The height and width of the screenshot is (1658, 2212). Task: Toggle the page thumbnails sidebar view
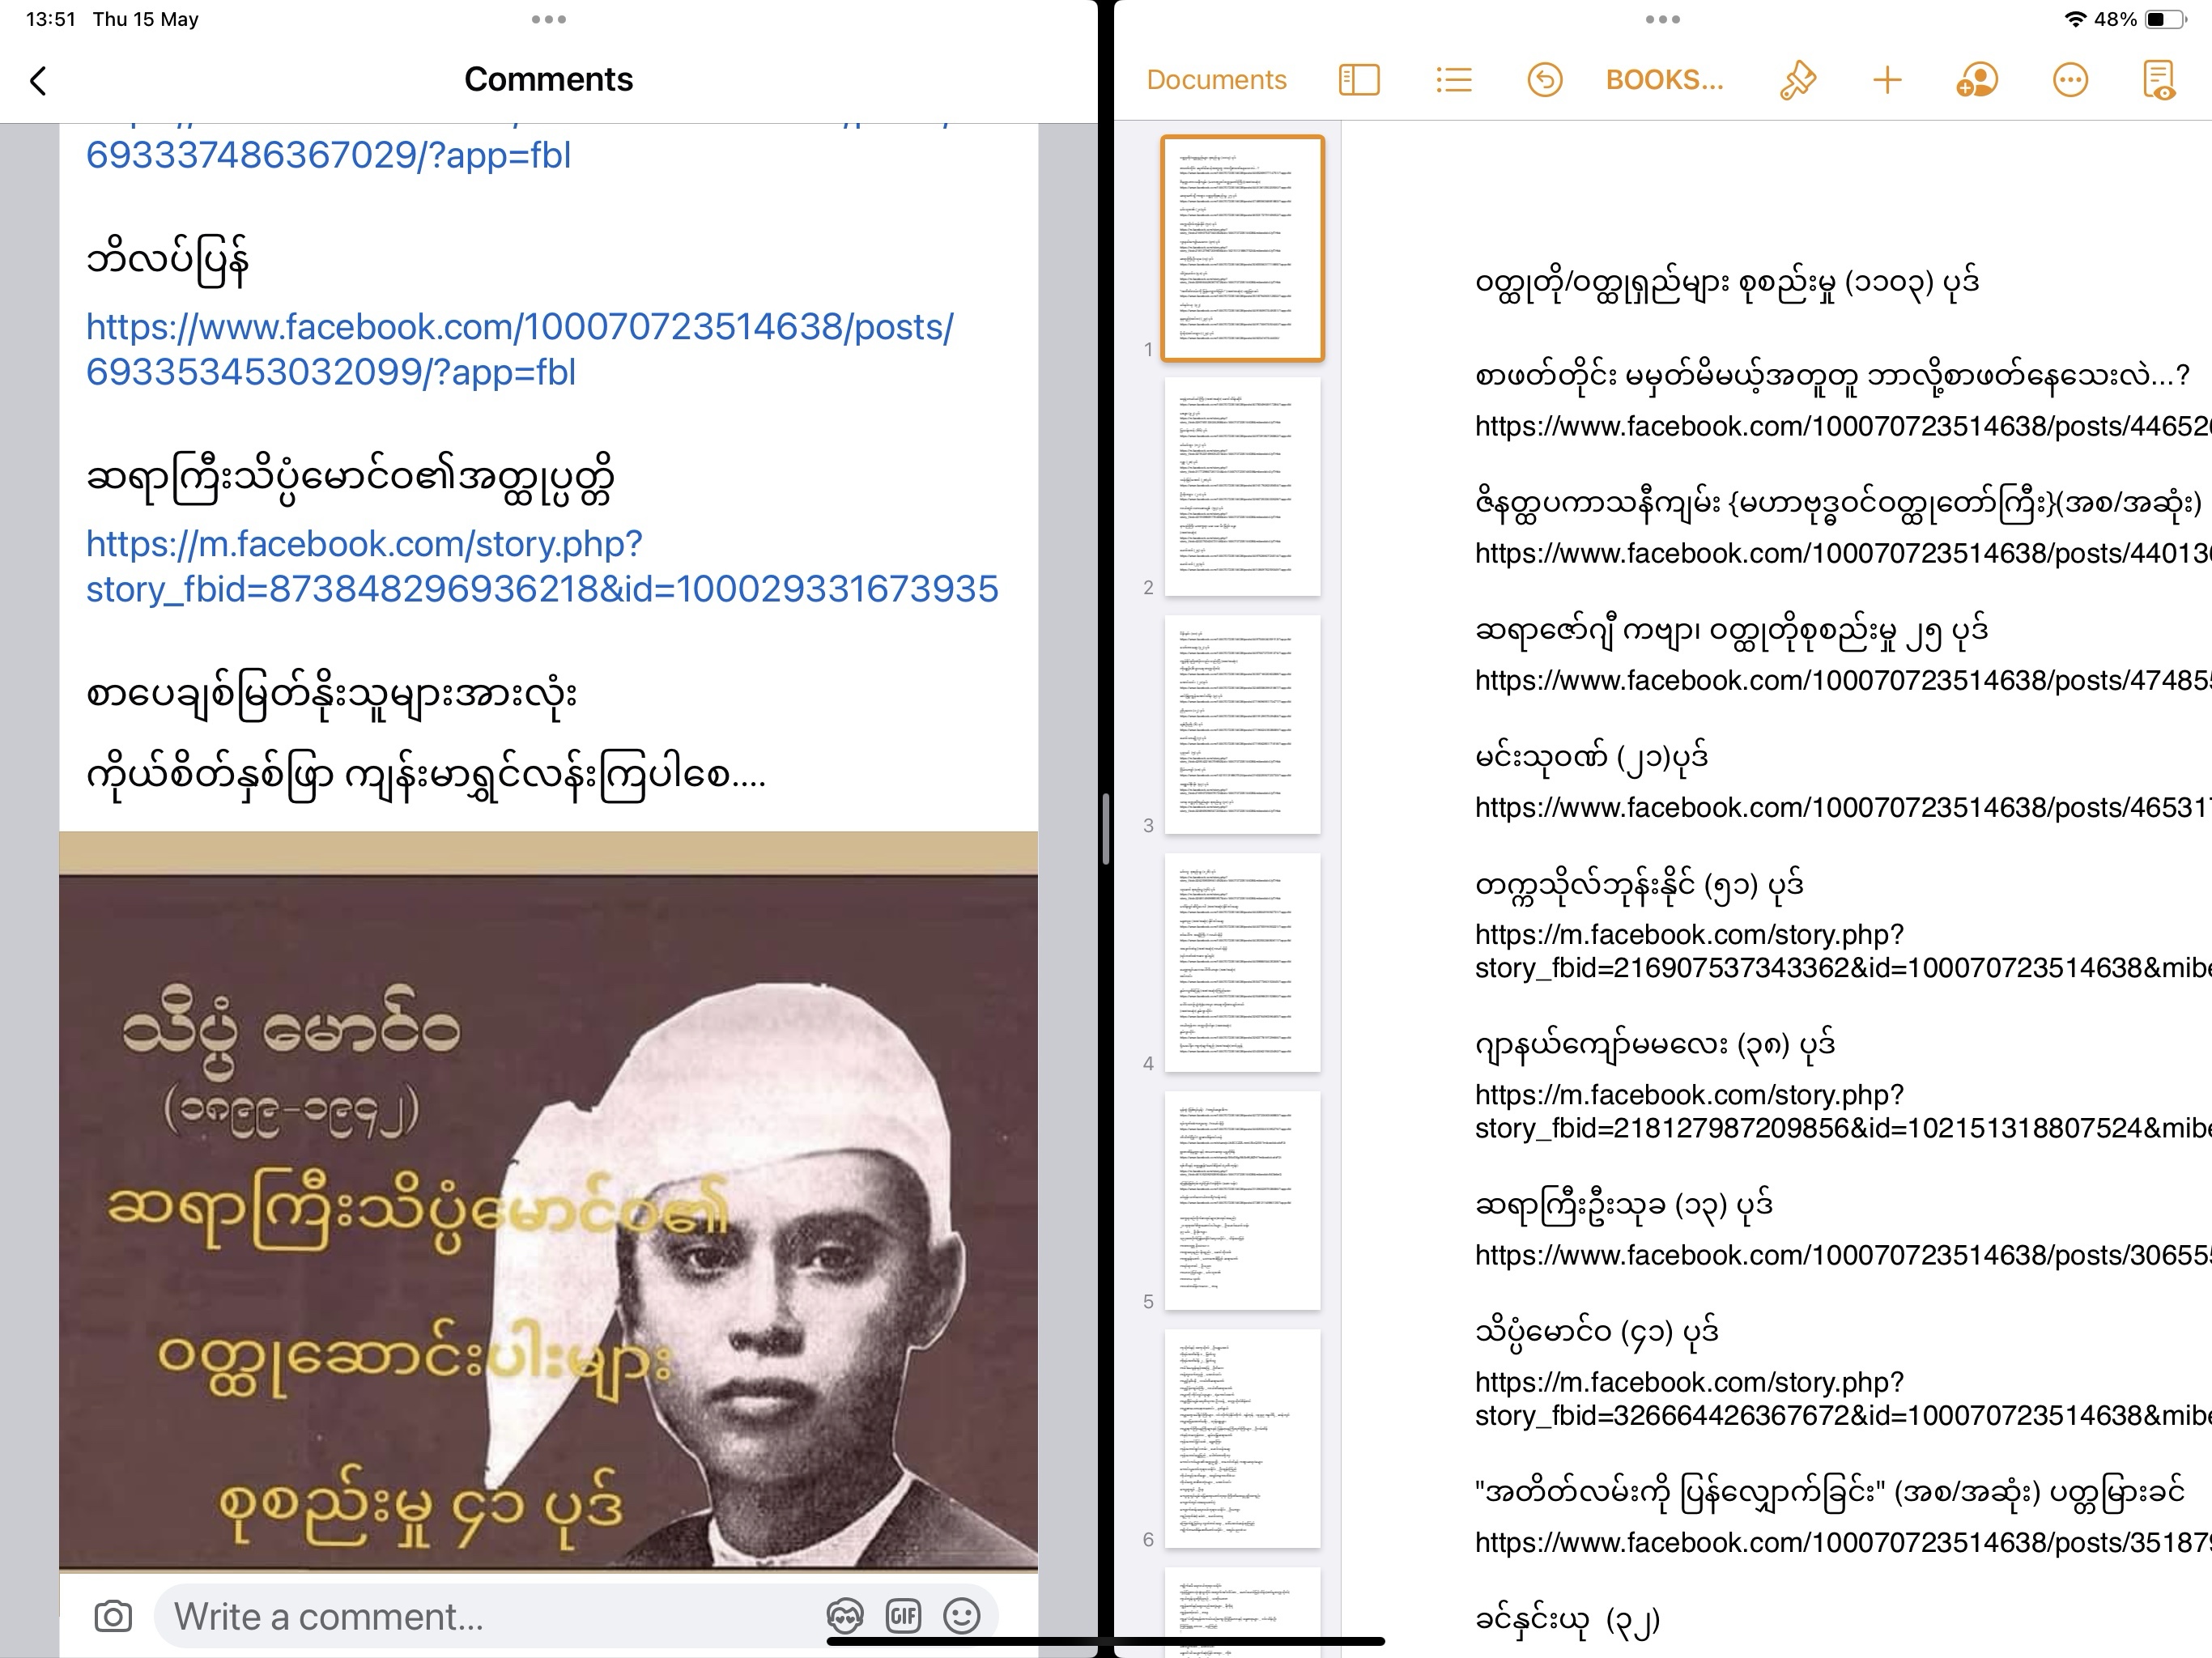[1358, 80]
